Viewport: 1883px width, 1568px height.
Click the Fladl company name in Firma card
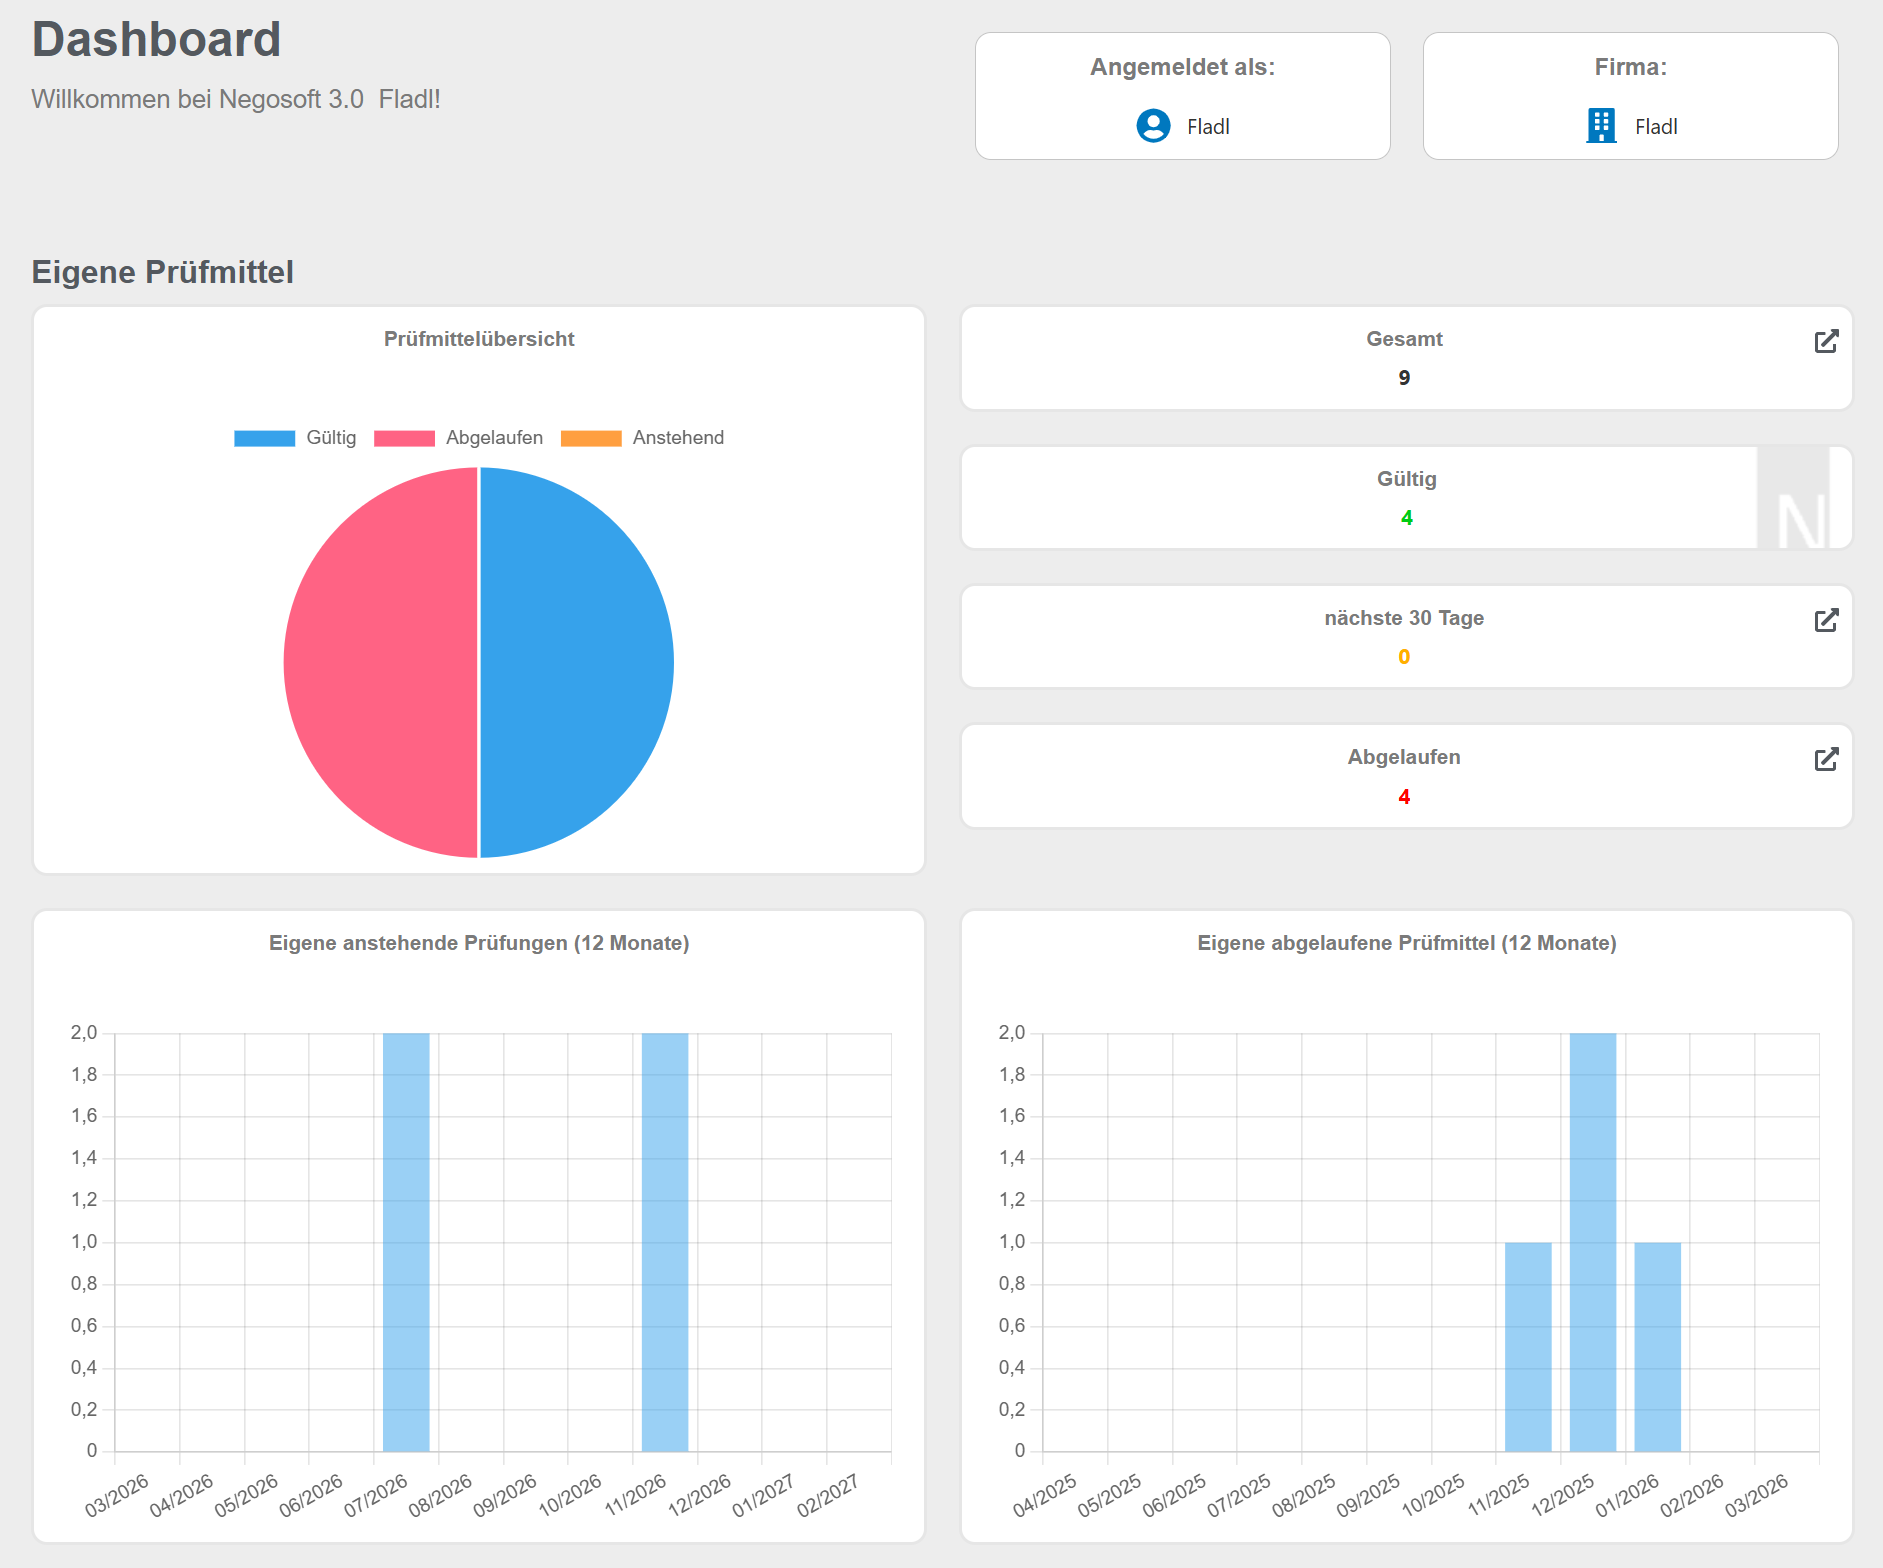click(x=1656, y=127)
